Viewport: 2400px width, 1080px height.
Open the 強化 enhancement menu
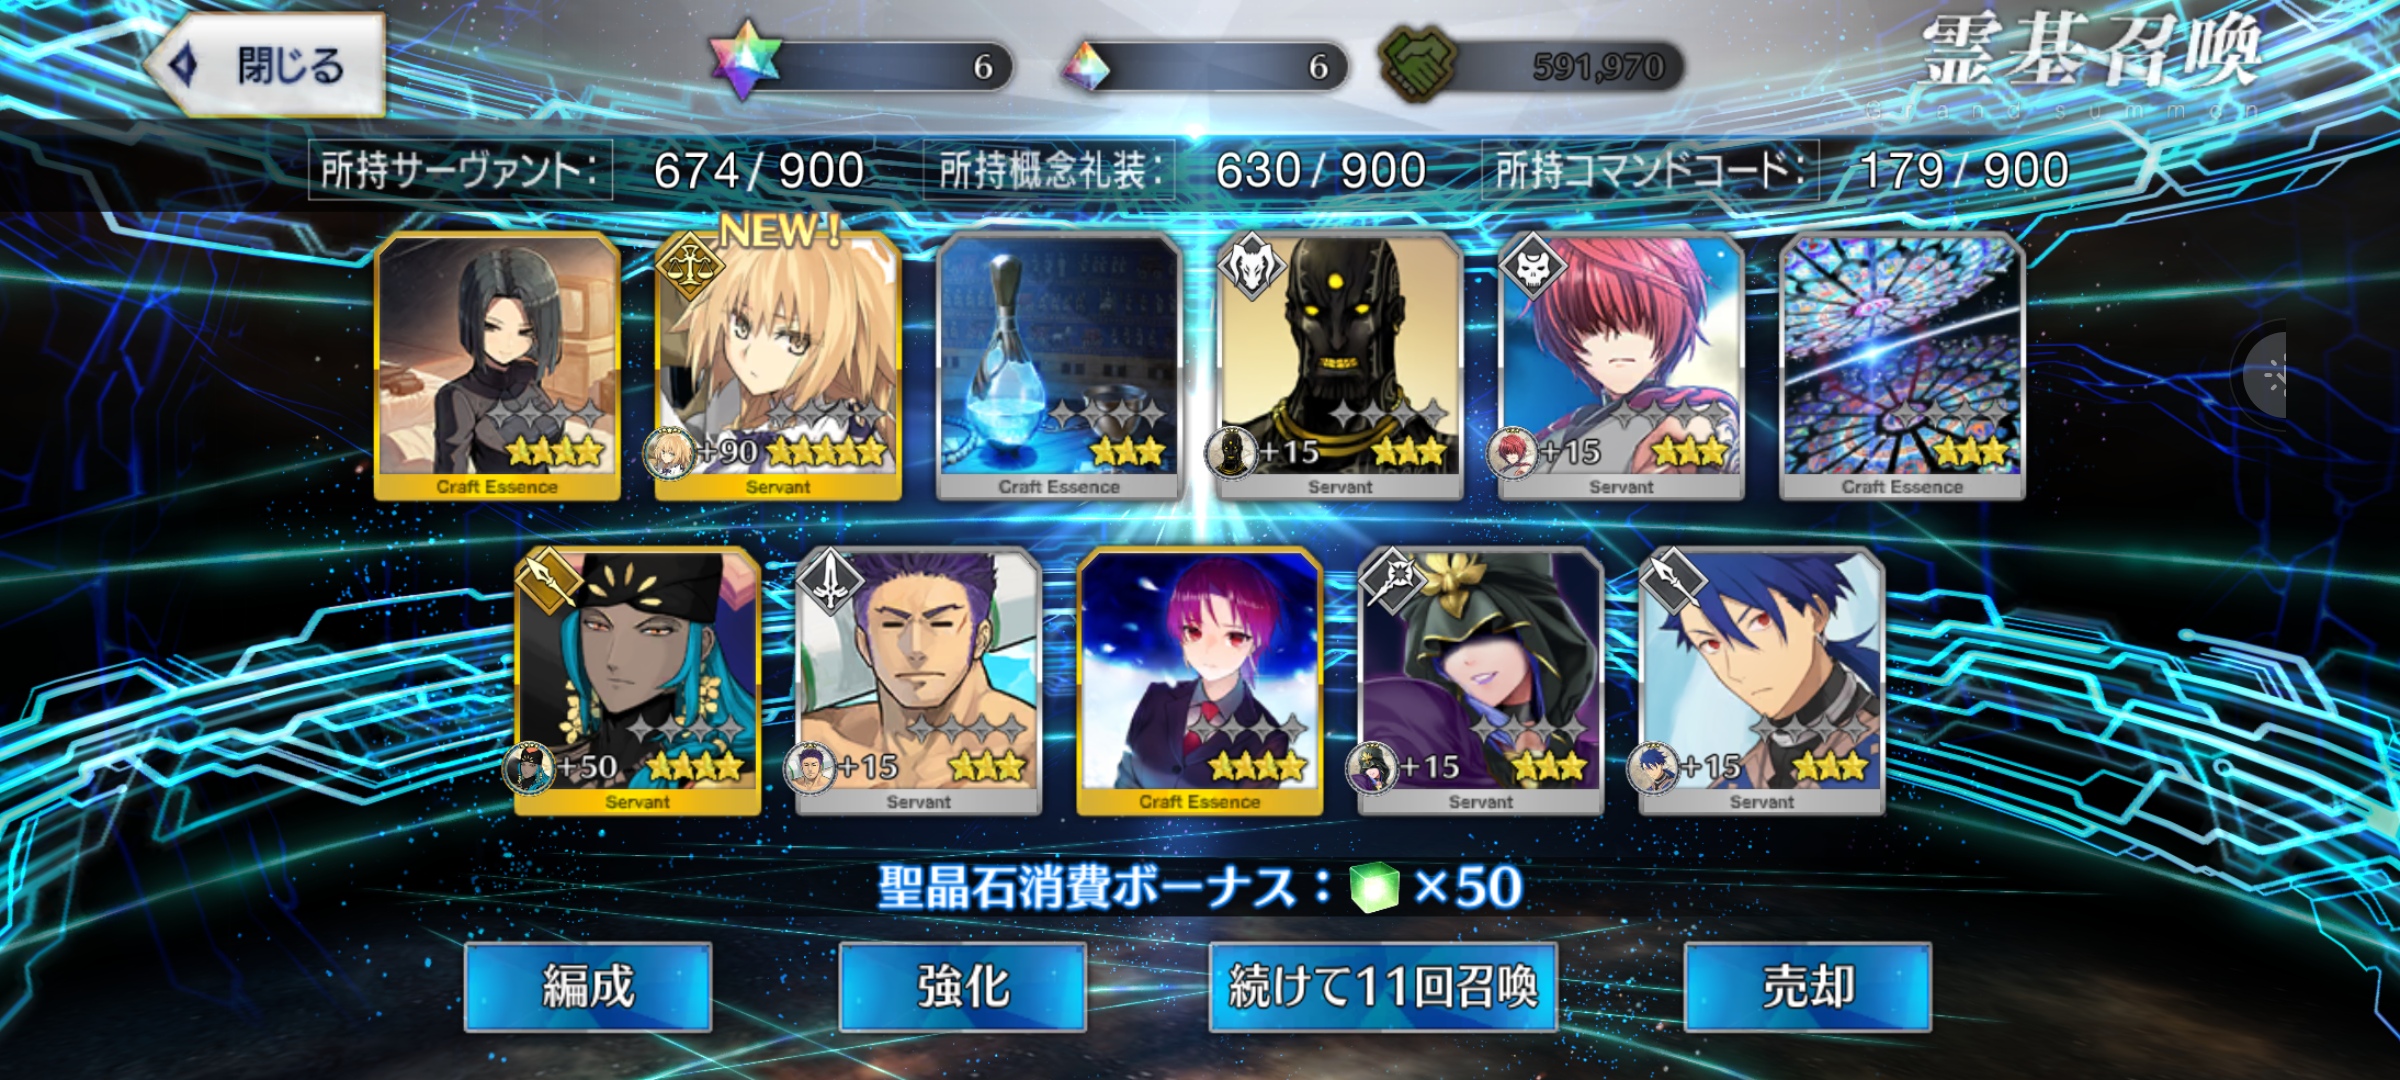(x=962, y=986)
